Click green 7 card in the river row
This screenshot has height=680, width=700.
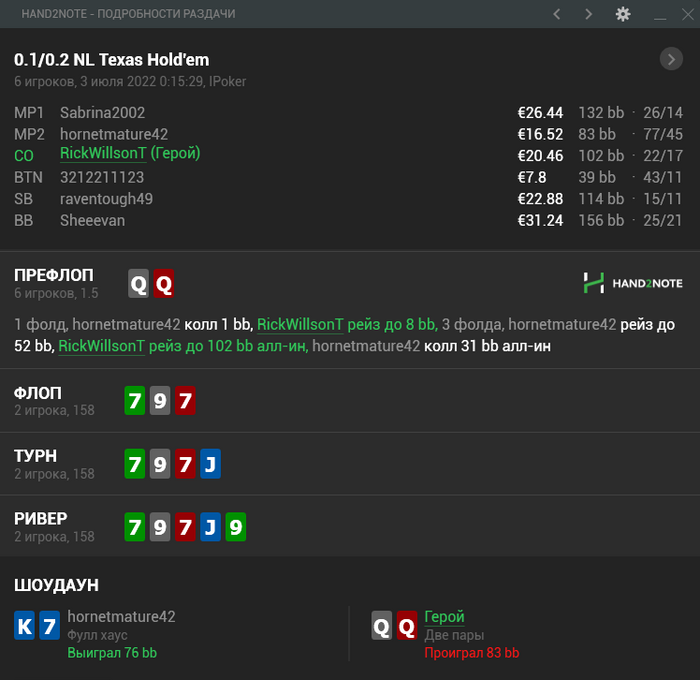coord(134,527)
